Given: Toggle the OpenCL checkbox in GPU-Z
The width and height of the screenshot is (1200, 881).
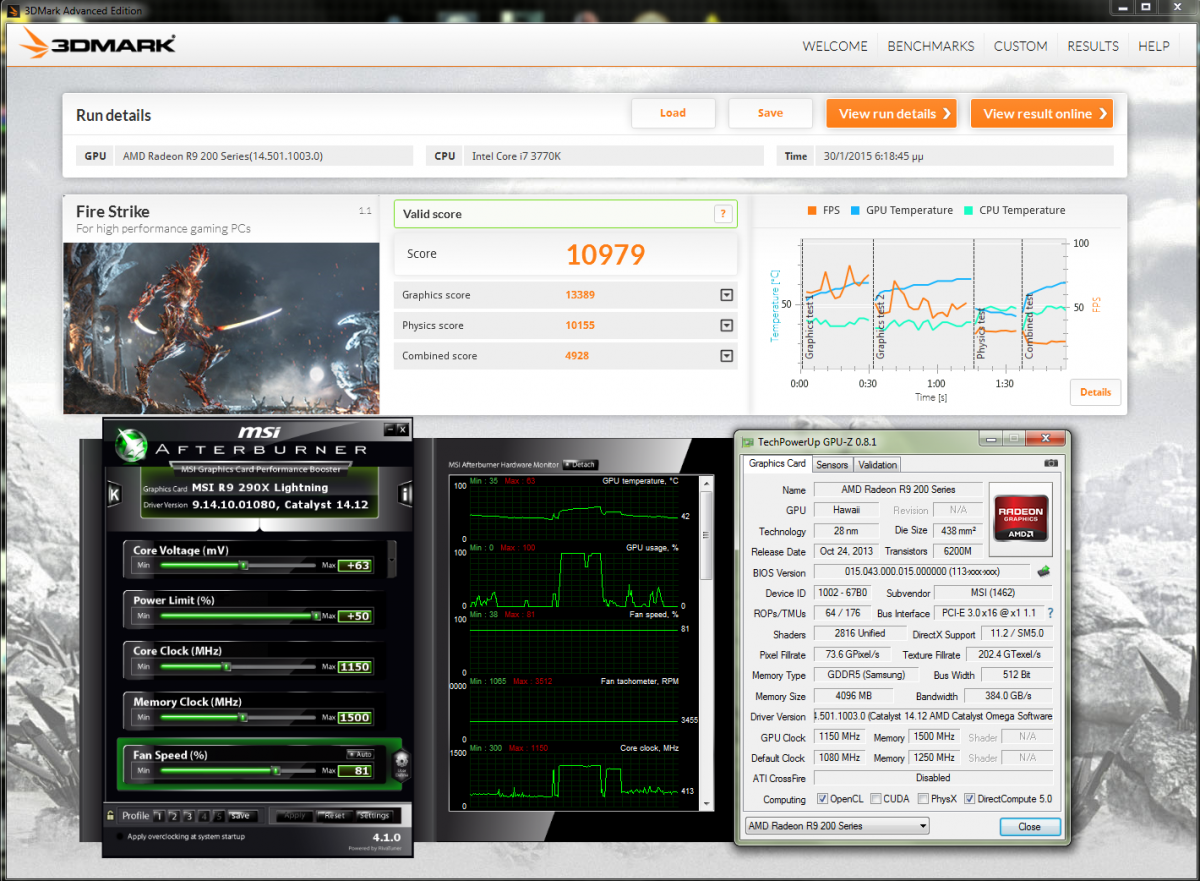Looking at the screenshot, I should tap(823, 799).
